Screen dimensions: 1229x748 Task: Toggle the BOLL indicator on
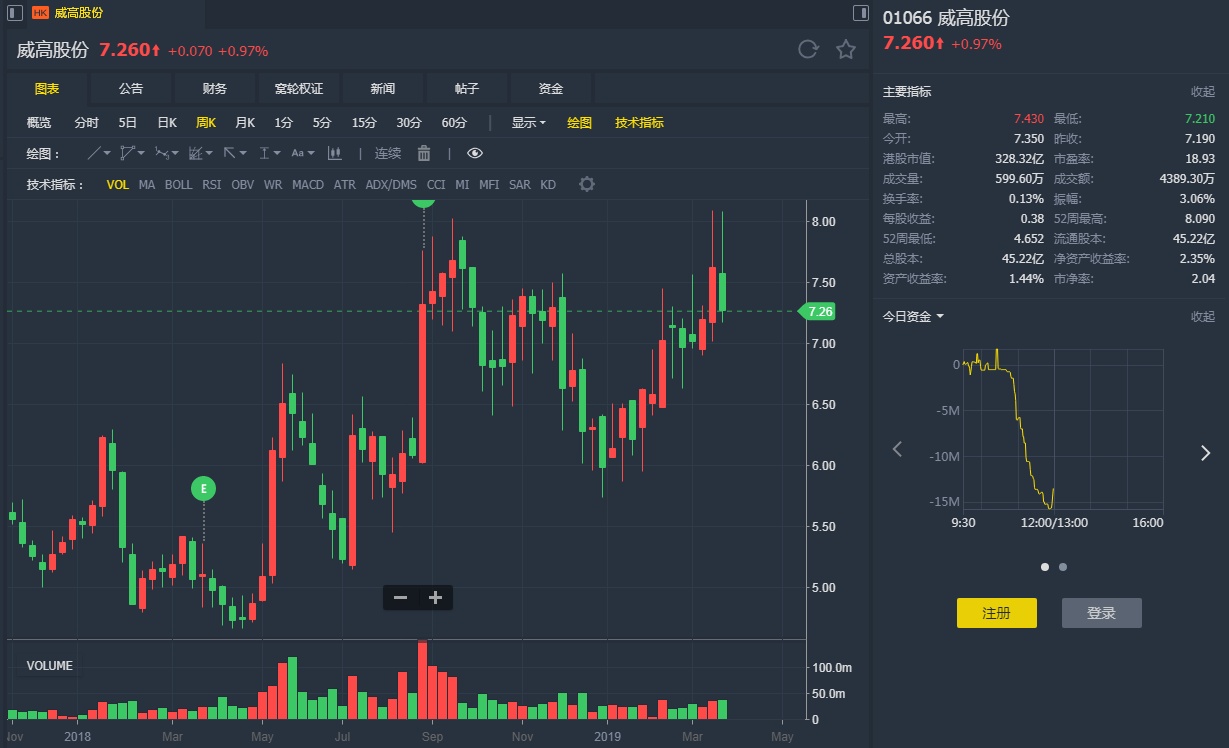(x=179, y=185)
